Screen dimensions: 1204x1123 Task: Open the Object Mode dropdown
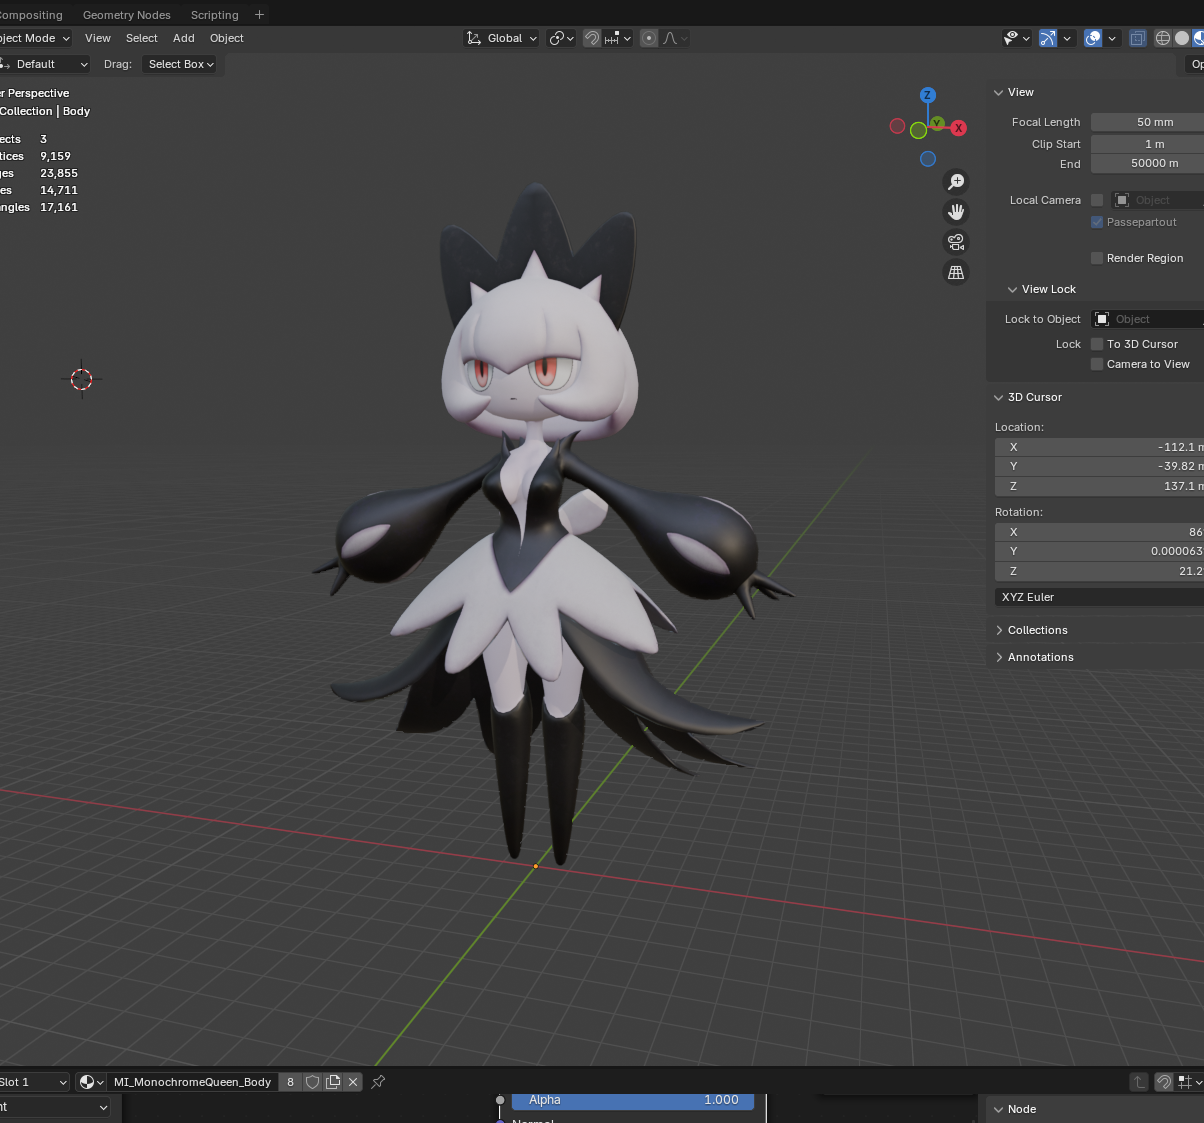35,38
